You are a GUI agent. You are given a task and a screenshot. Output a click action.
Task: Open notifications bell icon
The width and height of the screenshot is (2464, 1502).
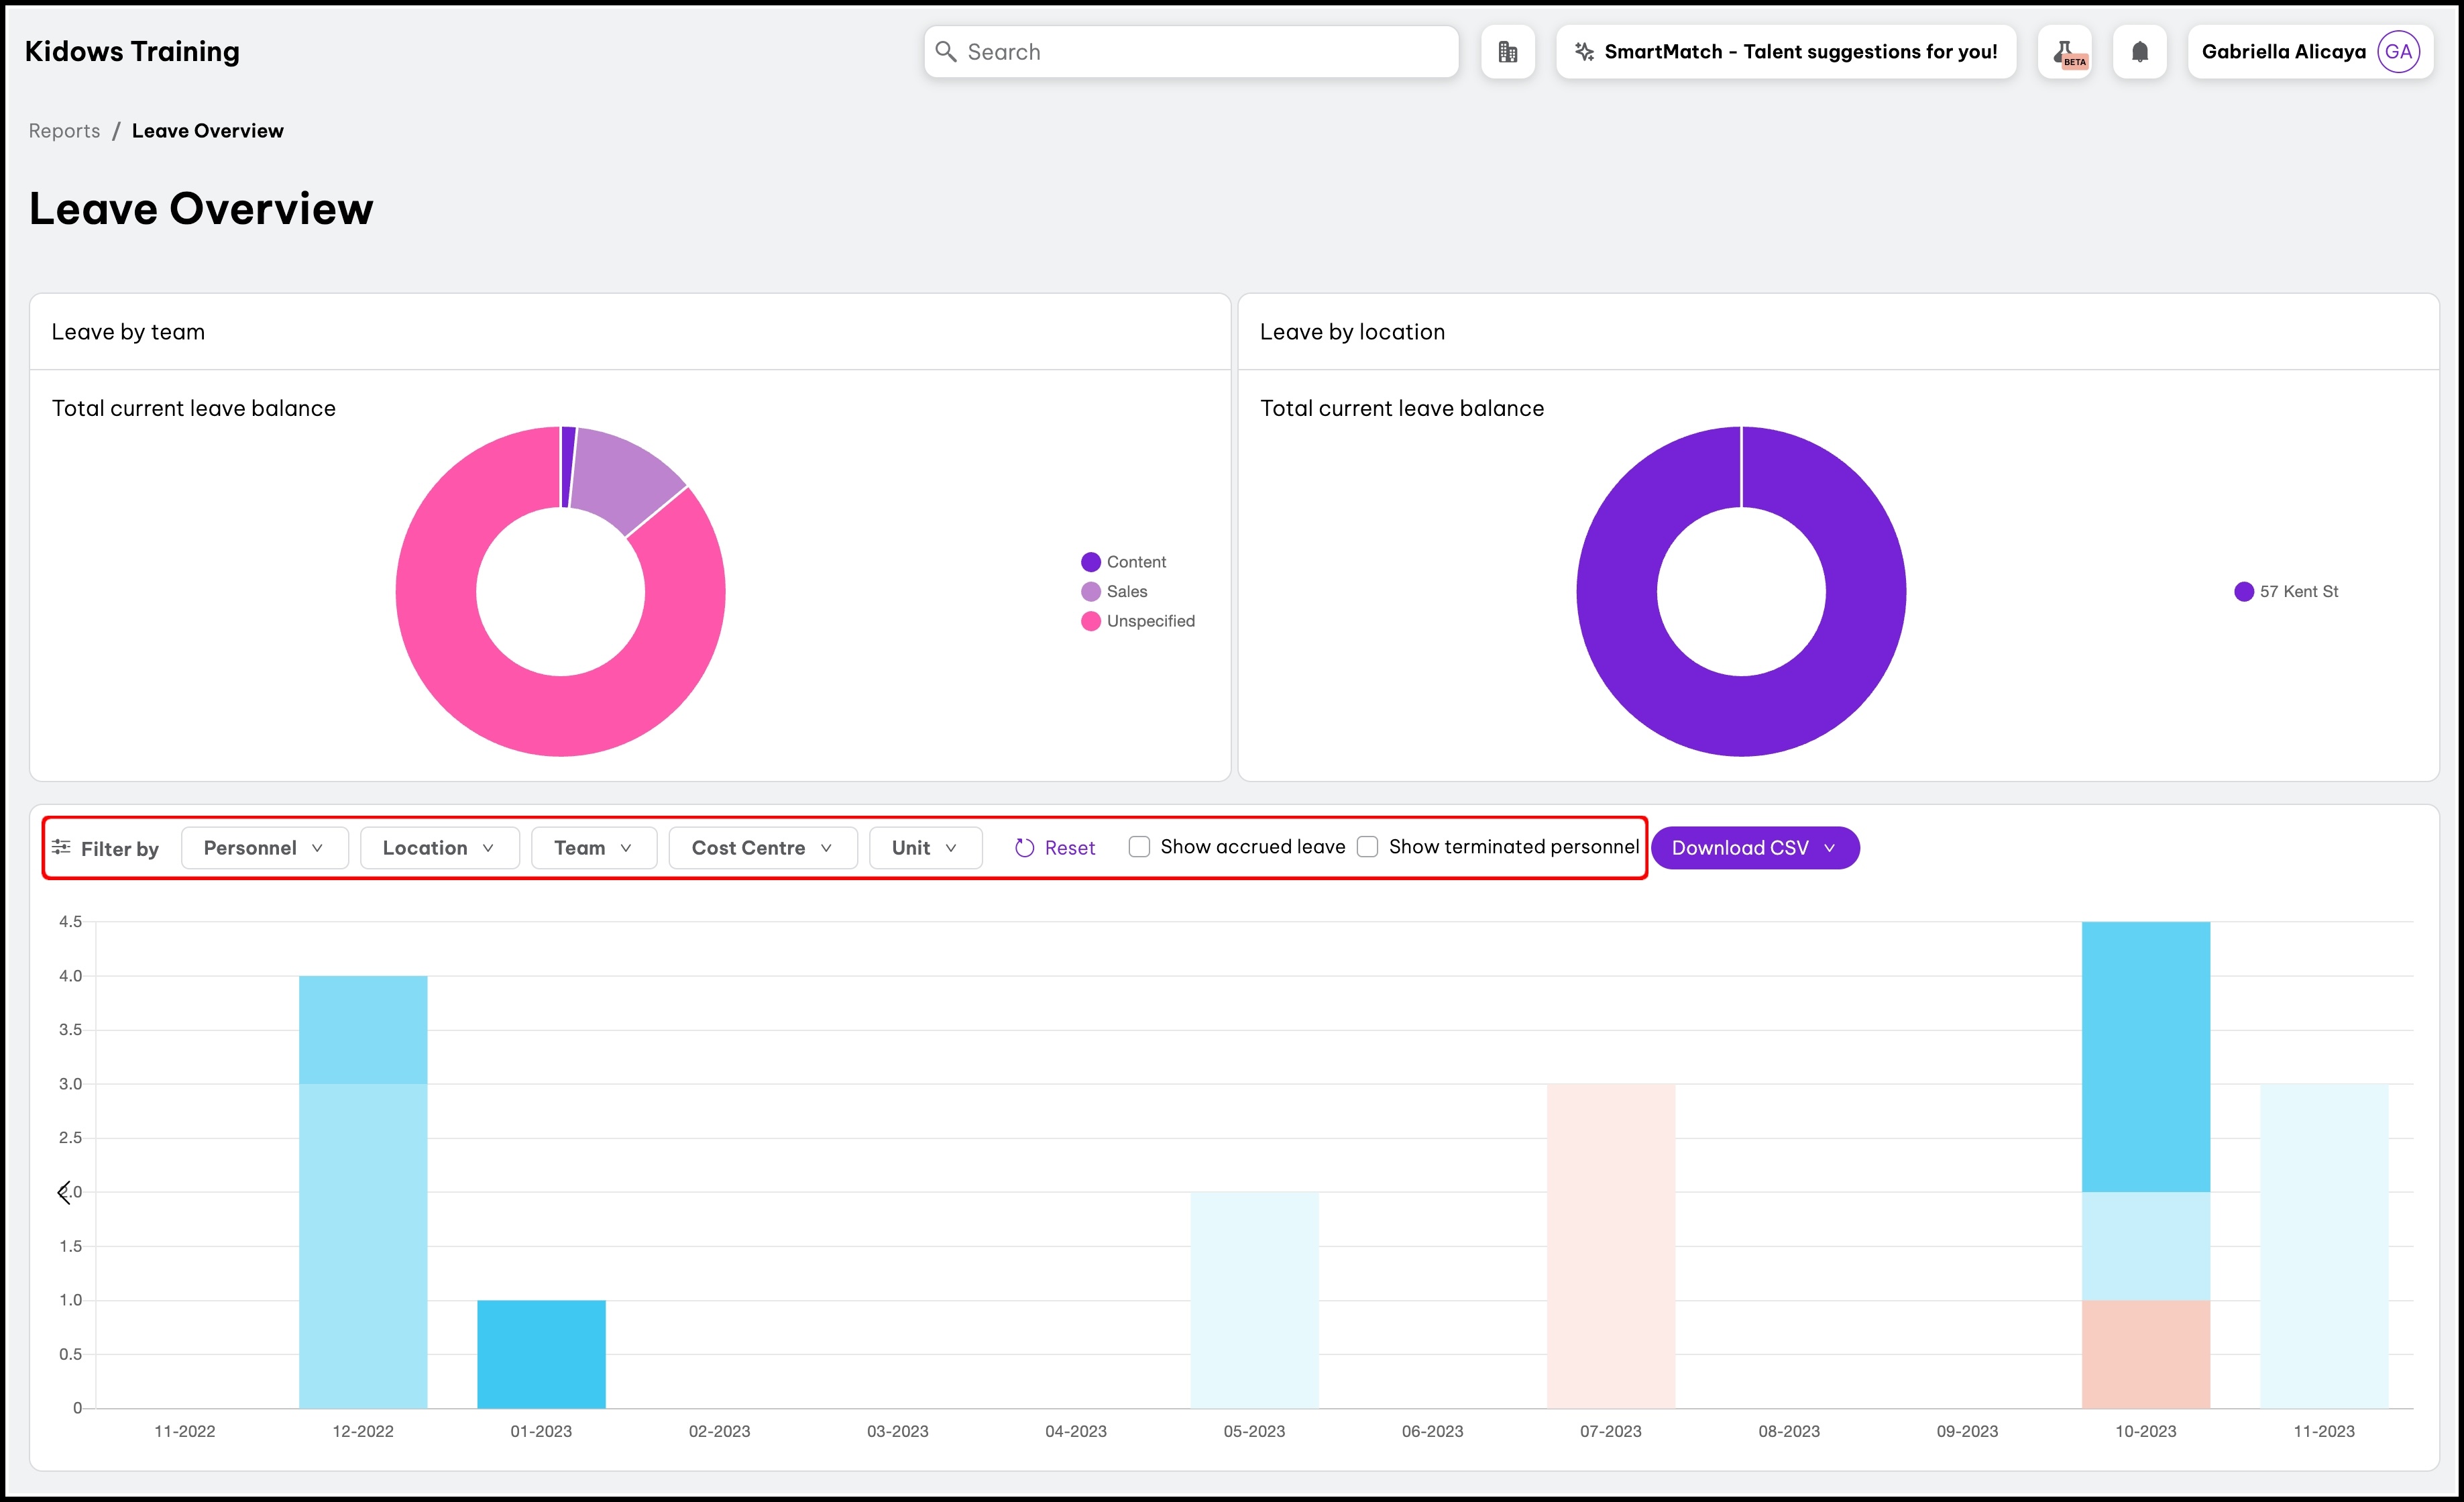[2139, 52]
